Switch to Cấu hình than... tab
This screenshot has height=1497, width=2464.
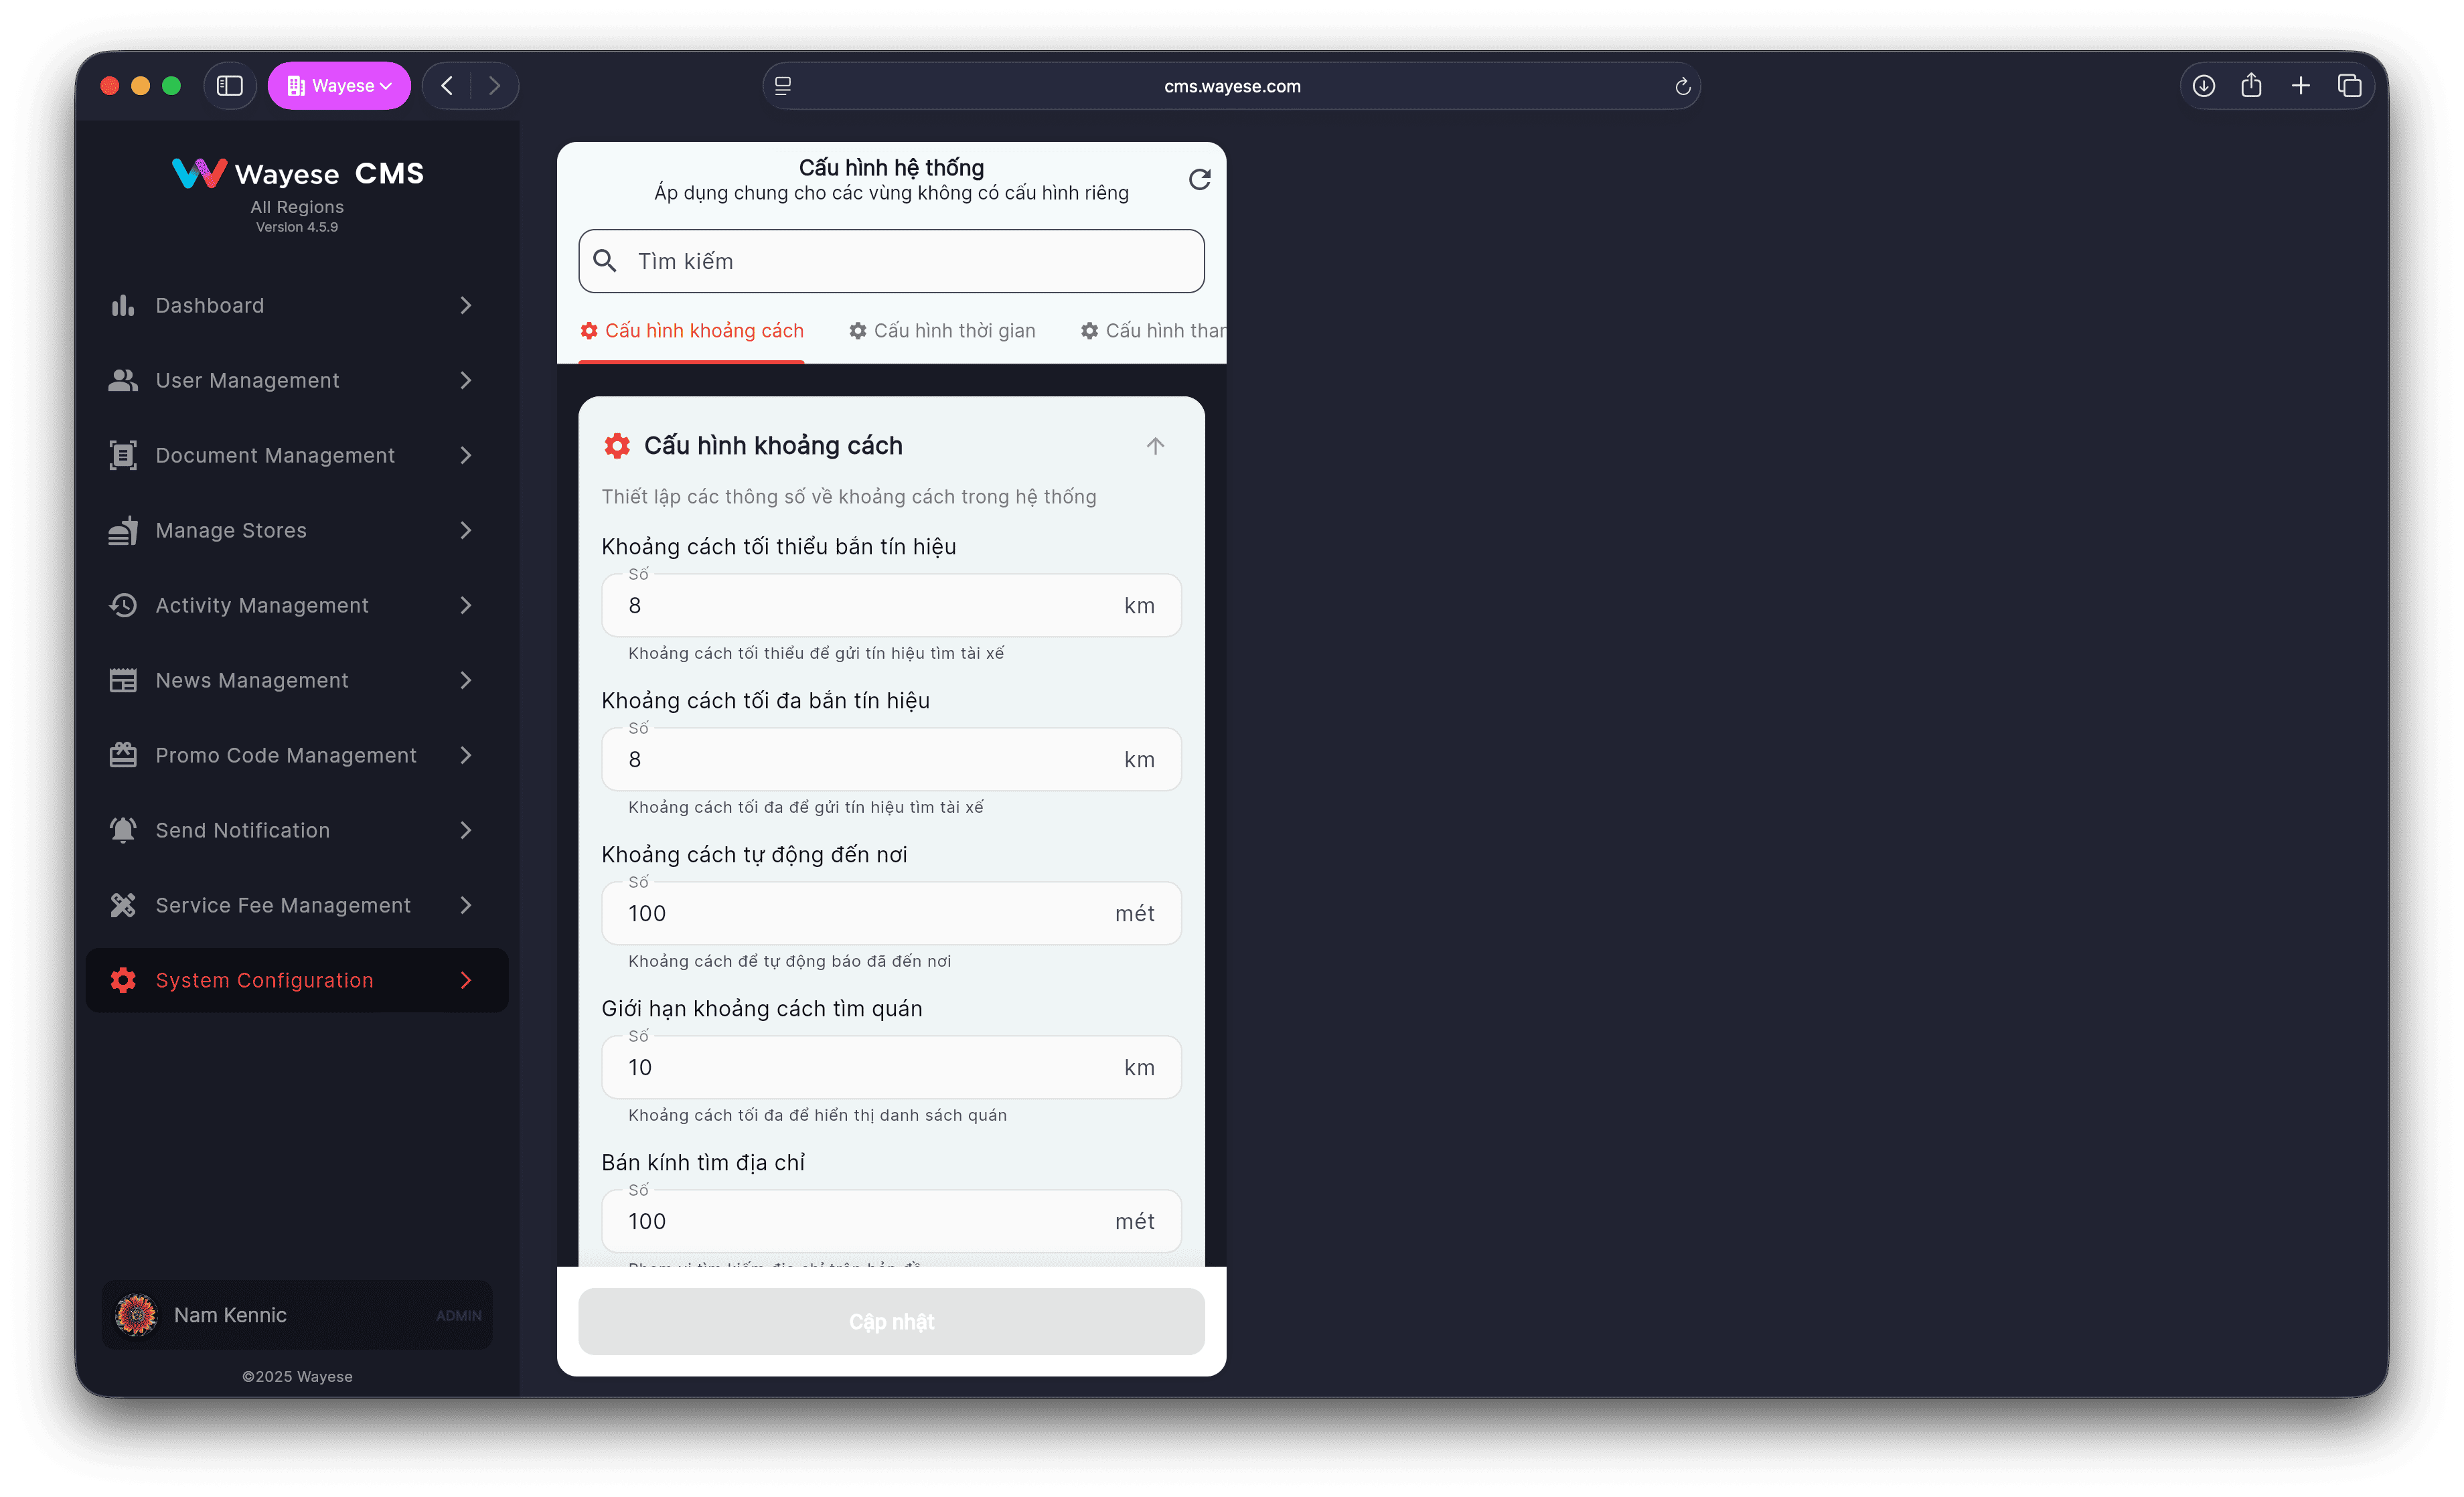point(1153,331)
